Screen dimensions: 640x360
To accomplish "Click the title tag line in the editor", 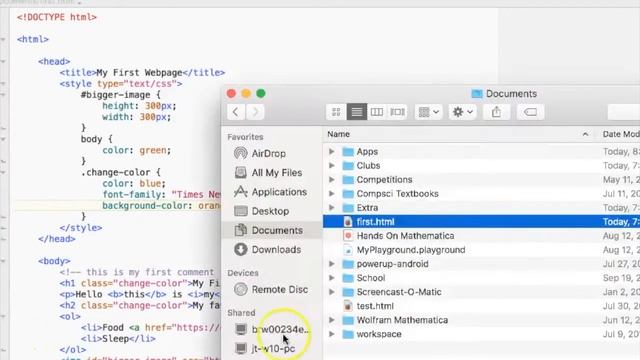I will [142, 73].
